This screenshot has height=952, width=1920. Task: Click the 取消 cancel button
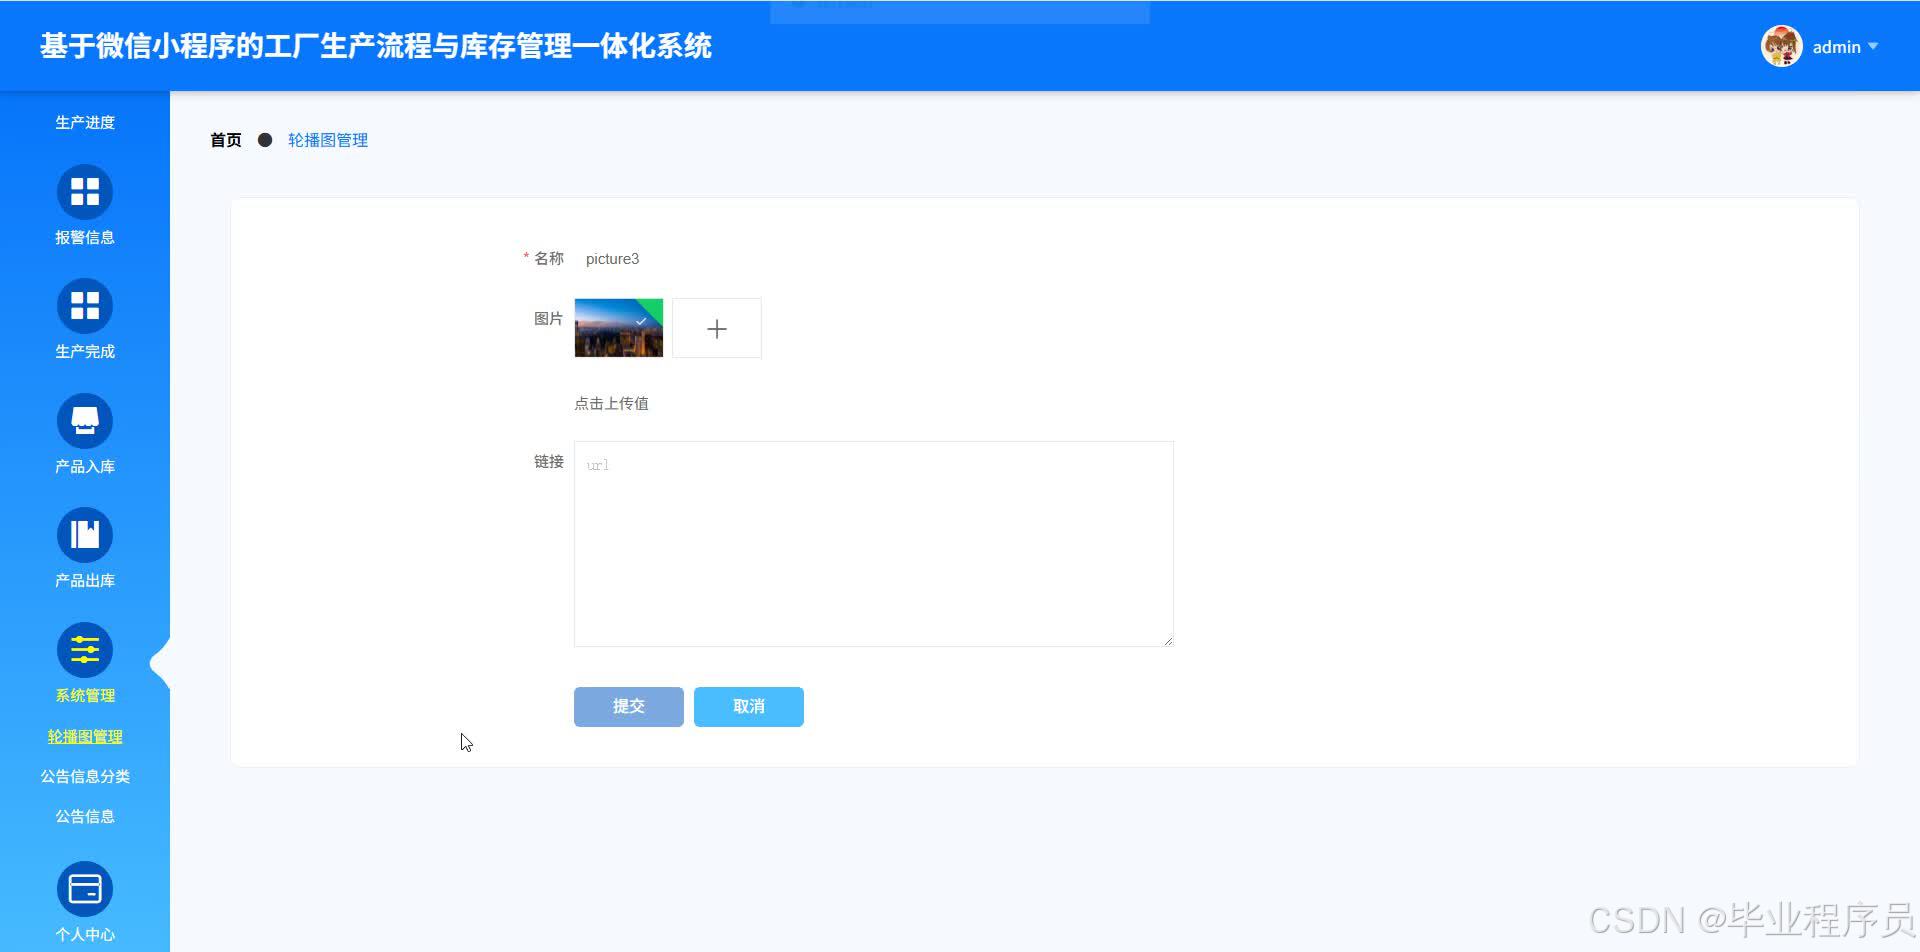click(x=749, y=707)
